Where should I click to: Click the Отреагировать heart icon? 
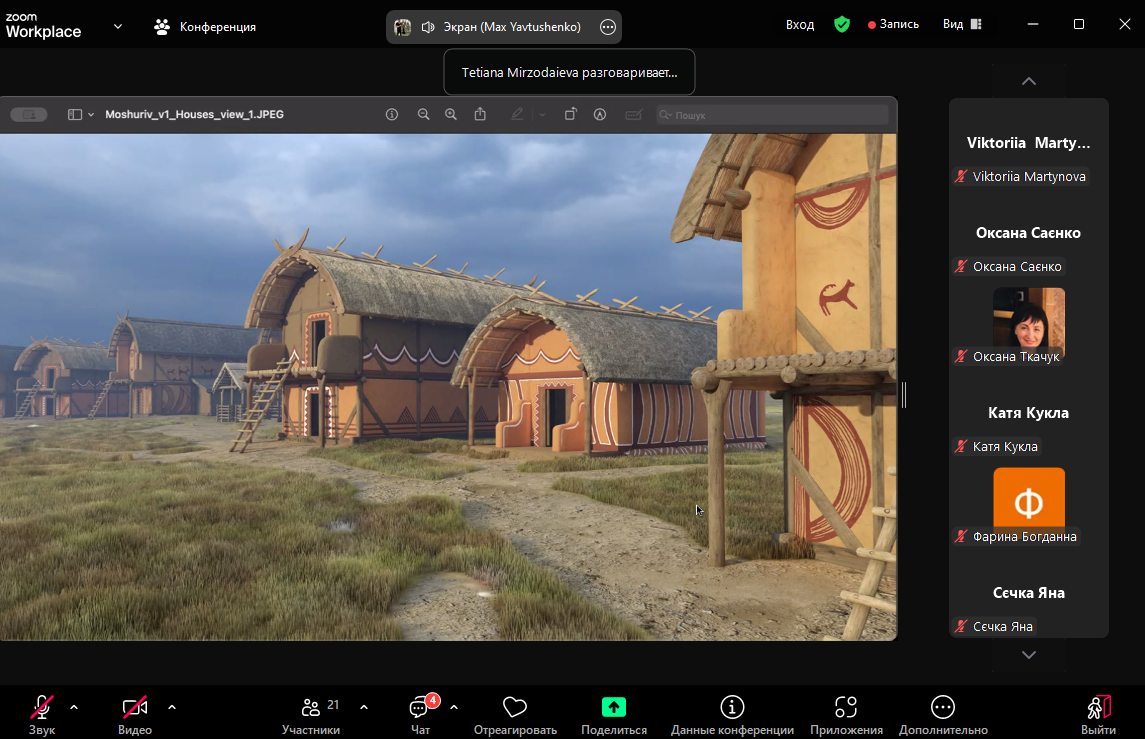coord(515,713)
